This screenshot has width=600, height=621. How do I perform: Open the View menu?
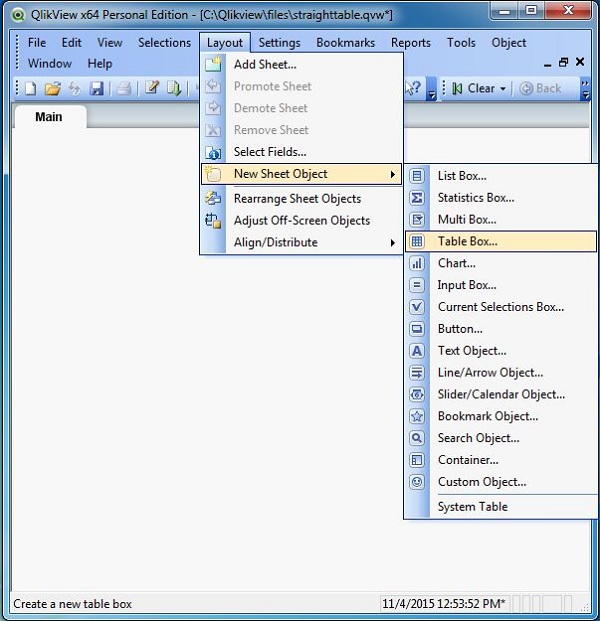[110, 42]
